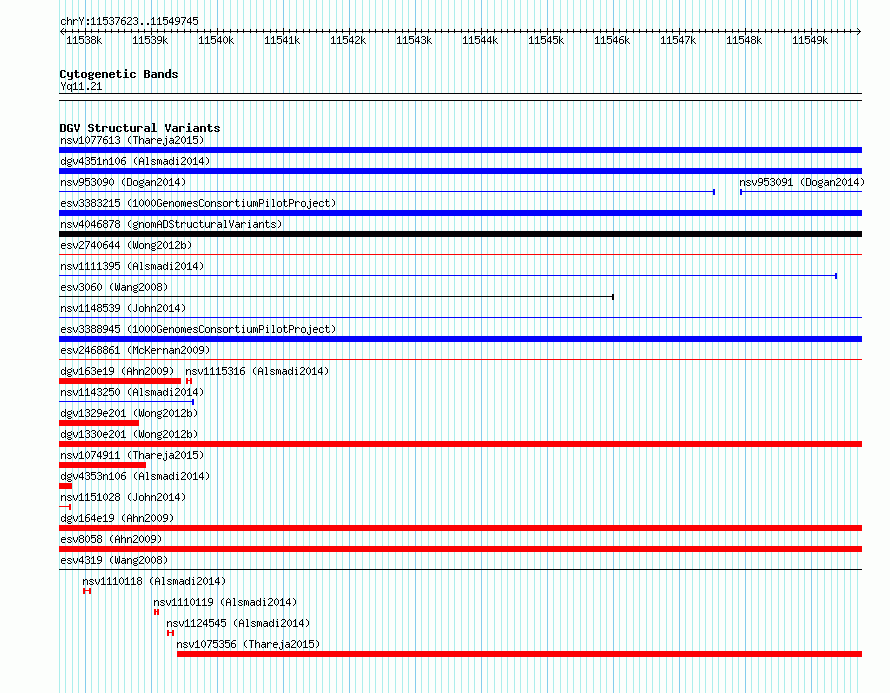Click the black nsv4046878 variant bar
890x693 pixels.
460,234
